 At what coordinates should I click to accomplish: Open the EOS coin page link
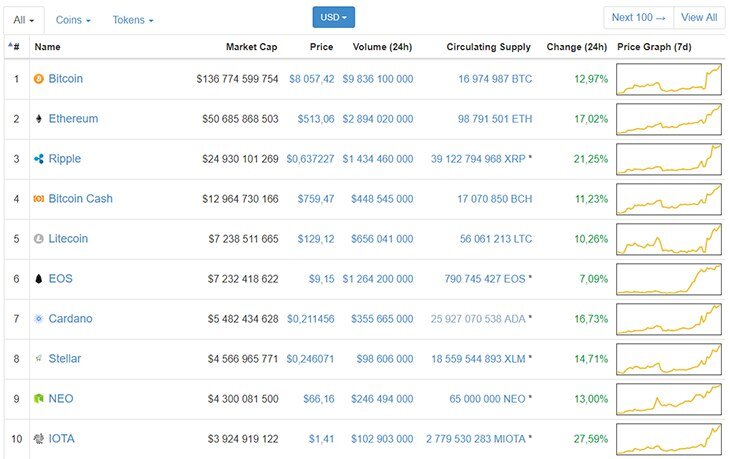tap(61, 279)
